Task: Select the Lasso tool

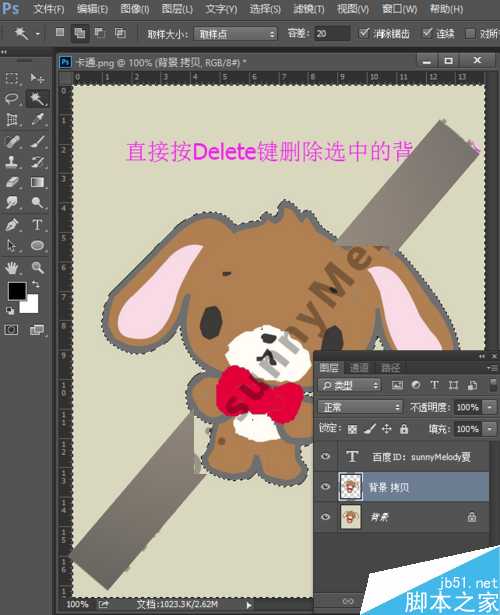Action: (x=12, y=98)
